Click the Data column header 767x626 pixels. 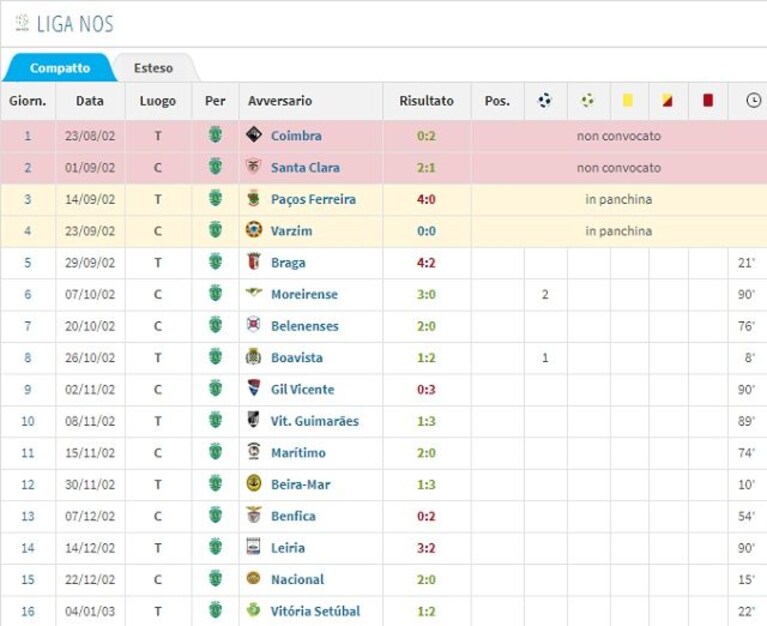click(90, 101)
